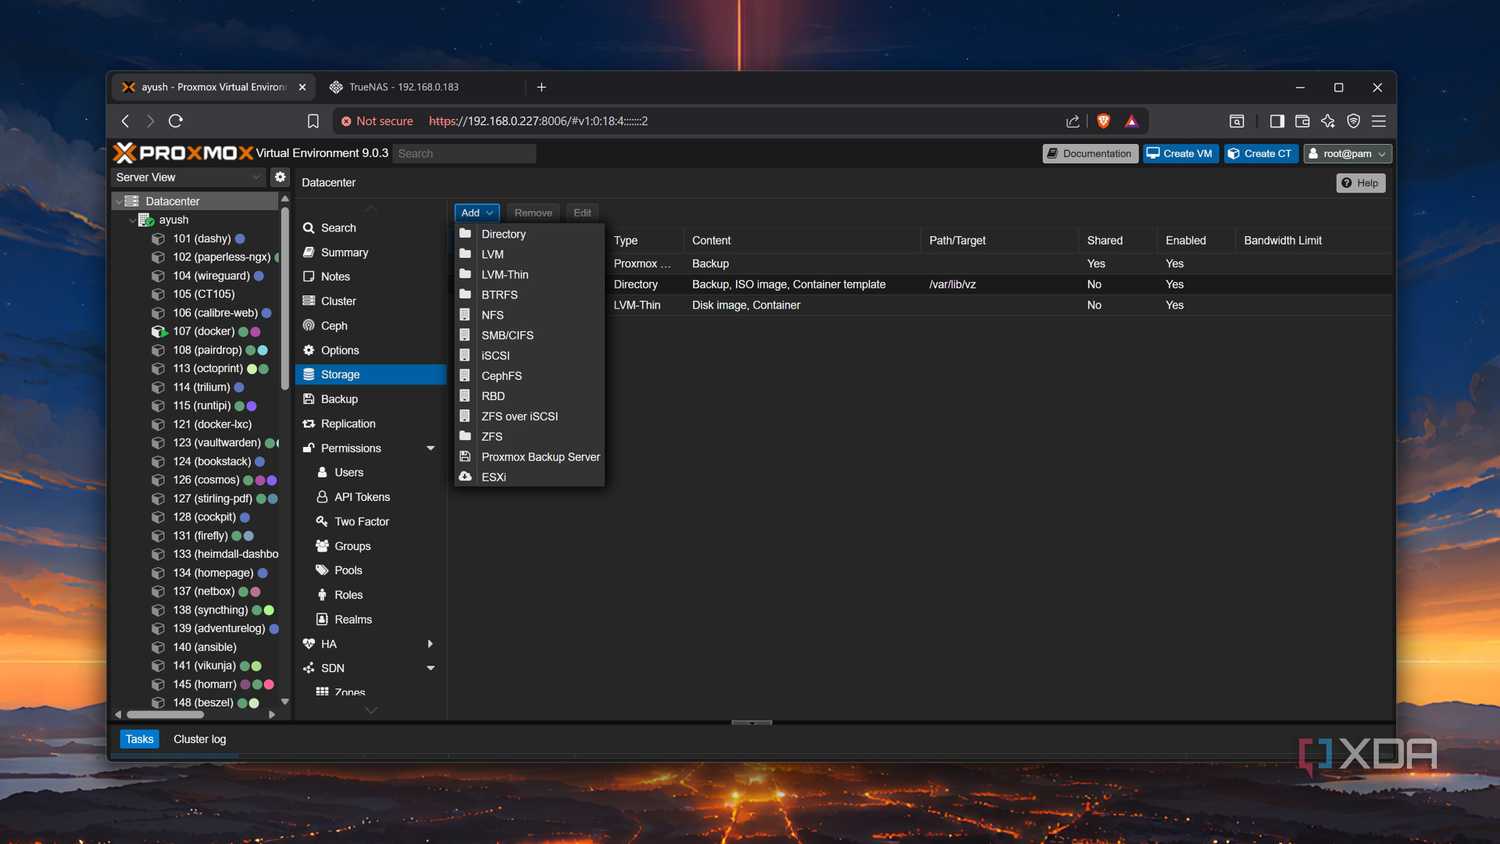
Task: Click the Brave VPN shield icon
Action: tap(1354, 121)
